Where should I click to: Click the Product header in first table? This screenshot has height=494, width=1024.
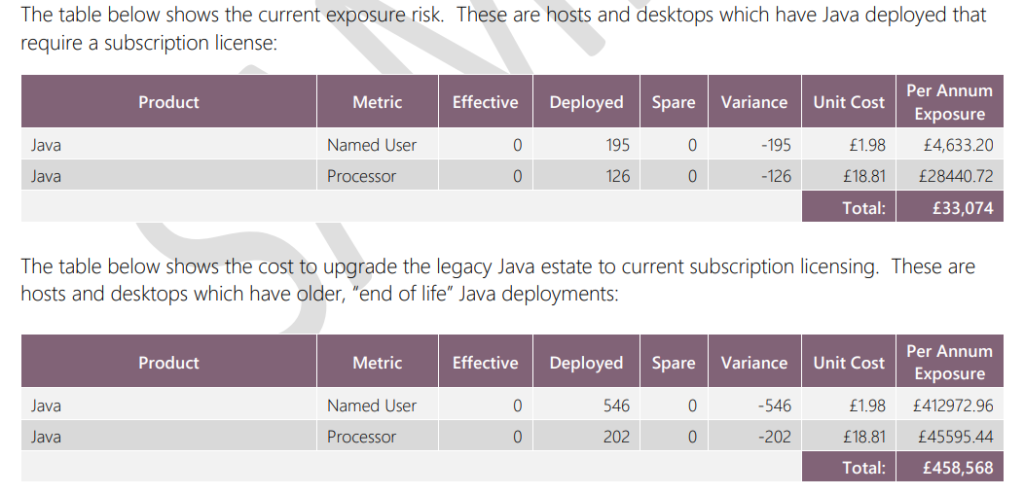point(168,102)
